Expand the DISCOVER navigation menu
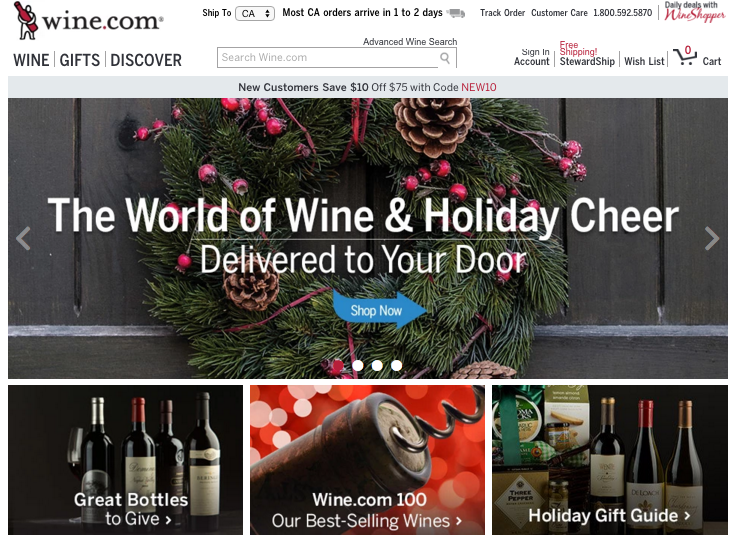This screenshot has height=538, width=735. pyautogui.click(x=146, y=60)
